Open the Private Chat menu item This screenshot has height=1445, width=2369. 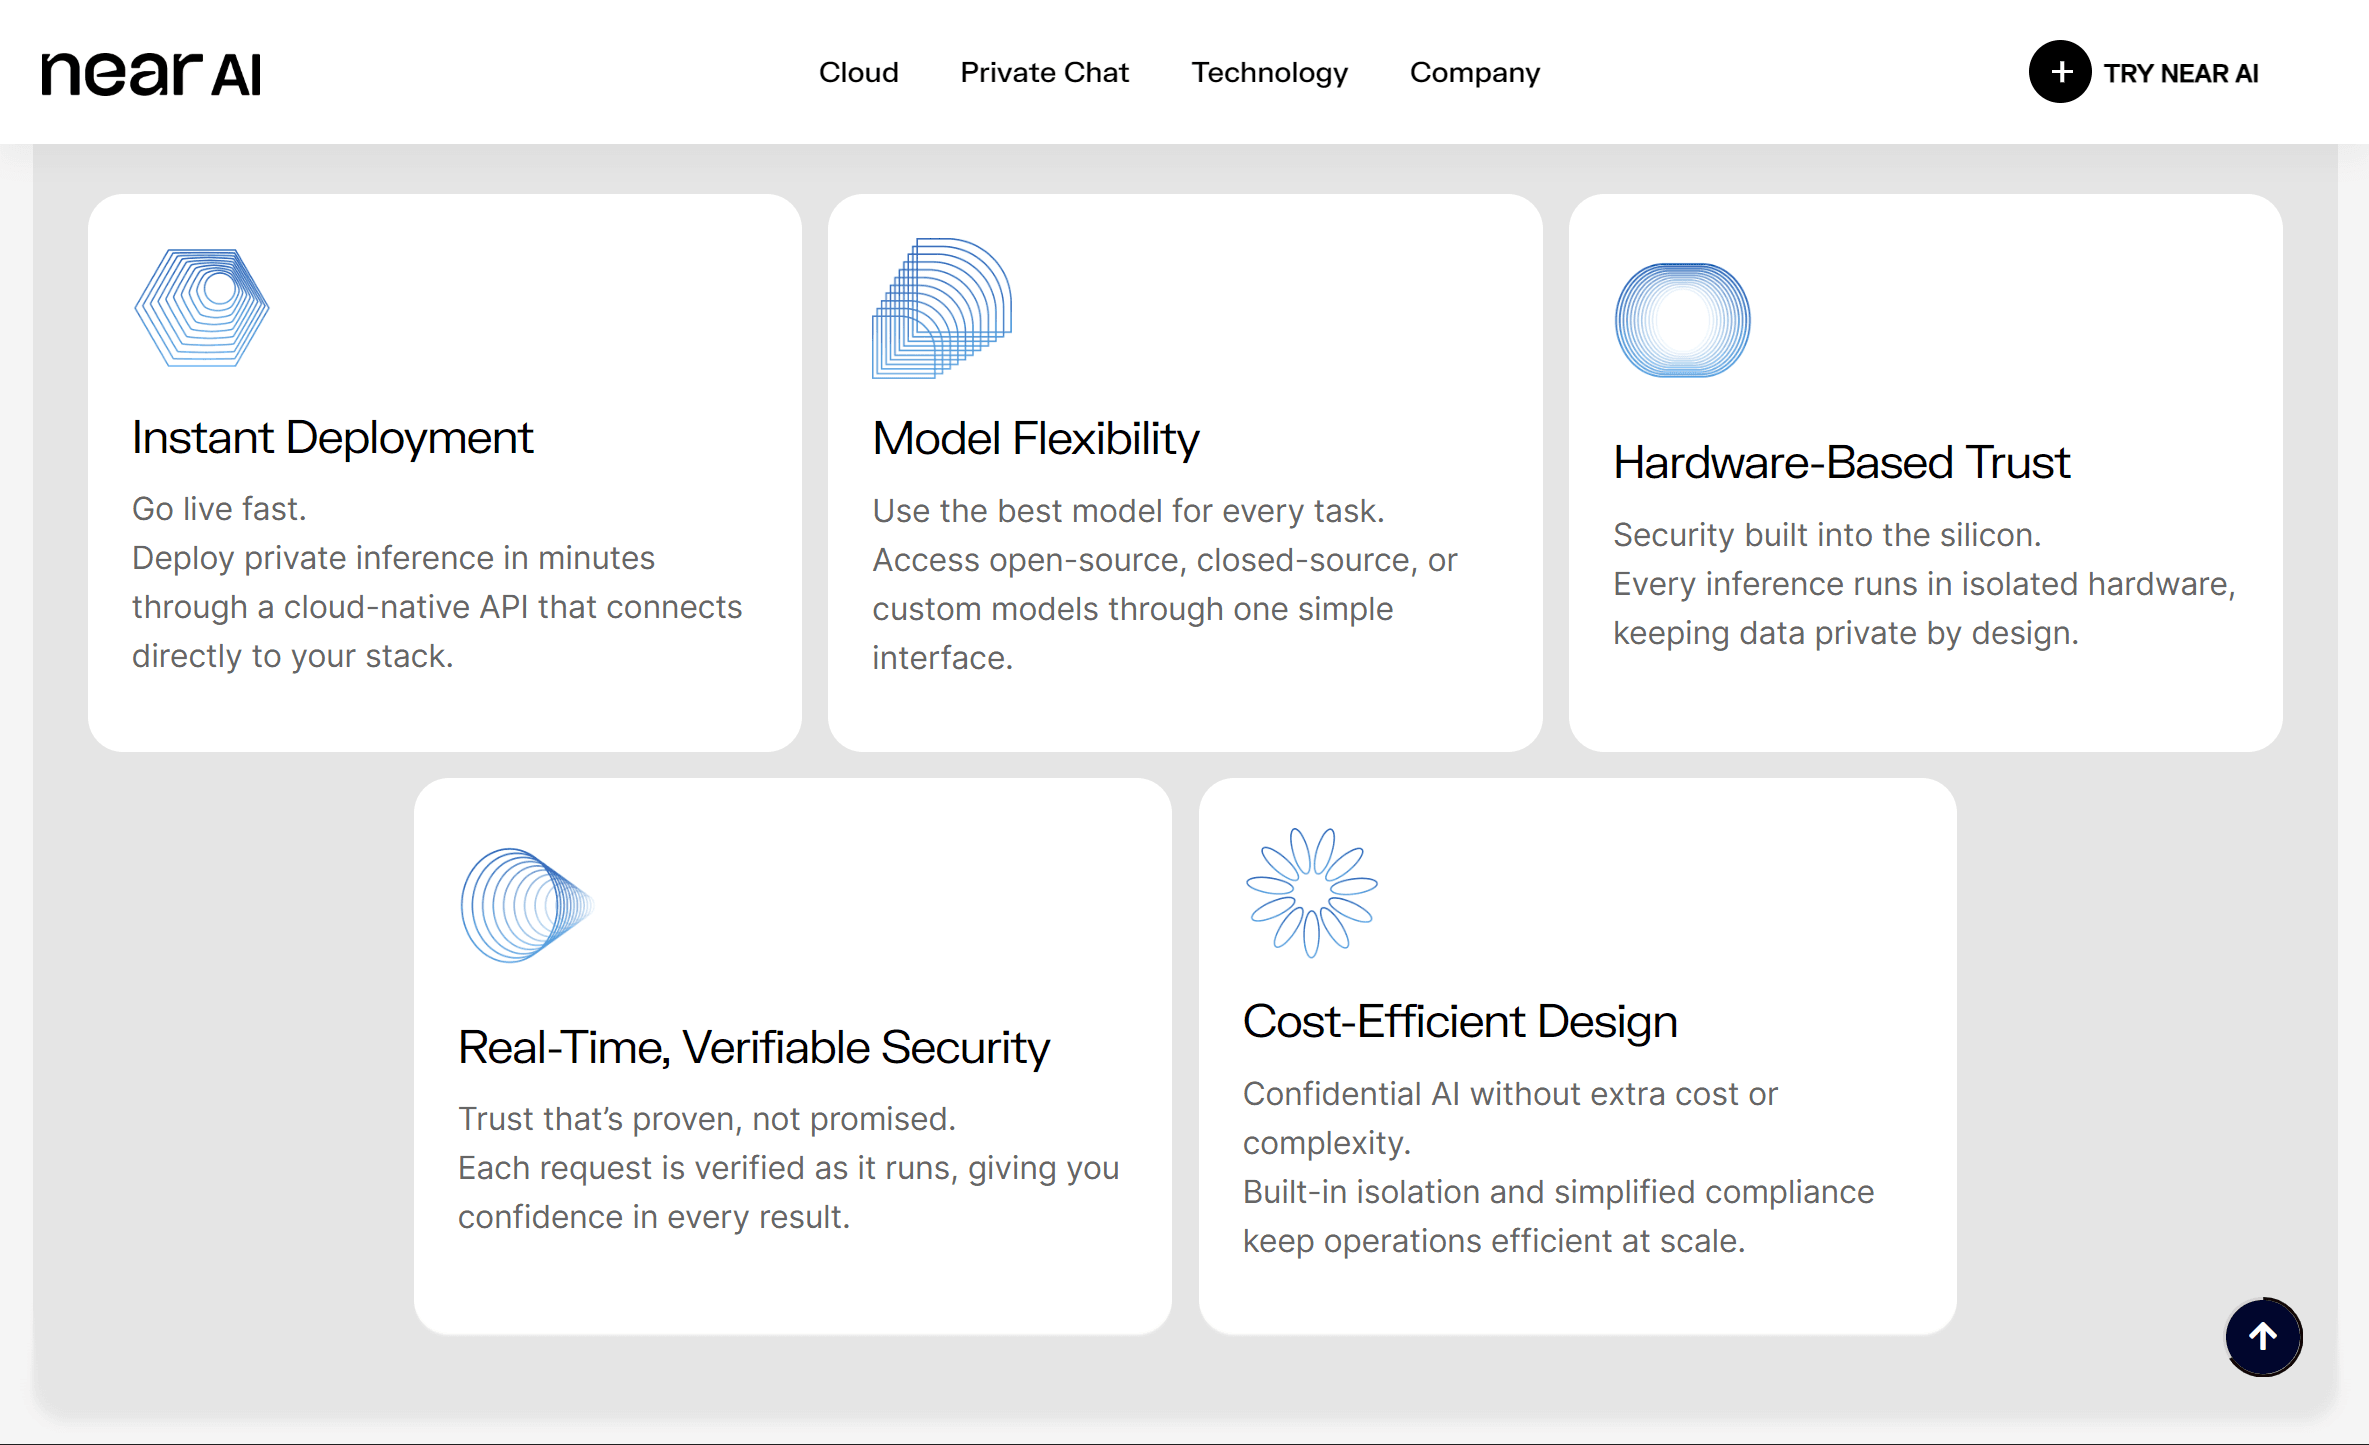pos(1044,72)
